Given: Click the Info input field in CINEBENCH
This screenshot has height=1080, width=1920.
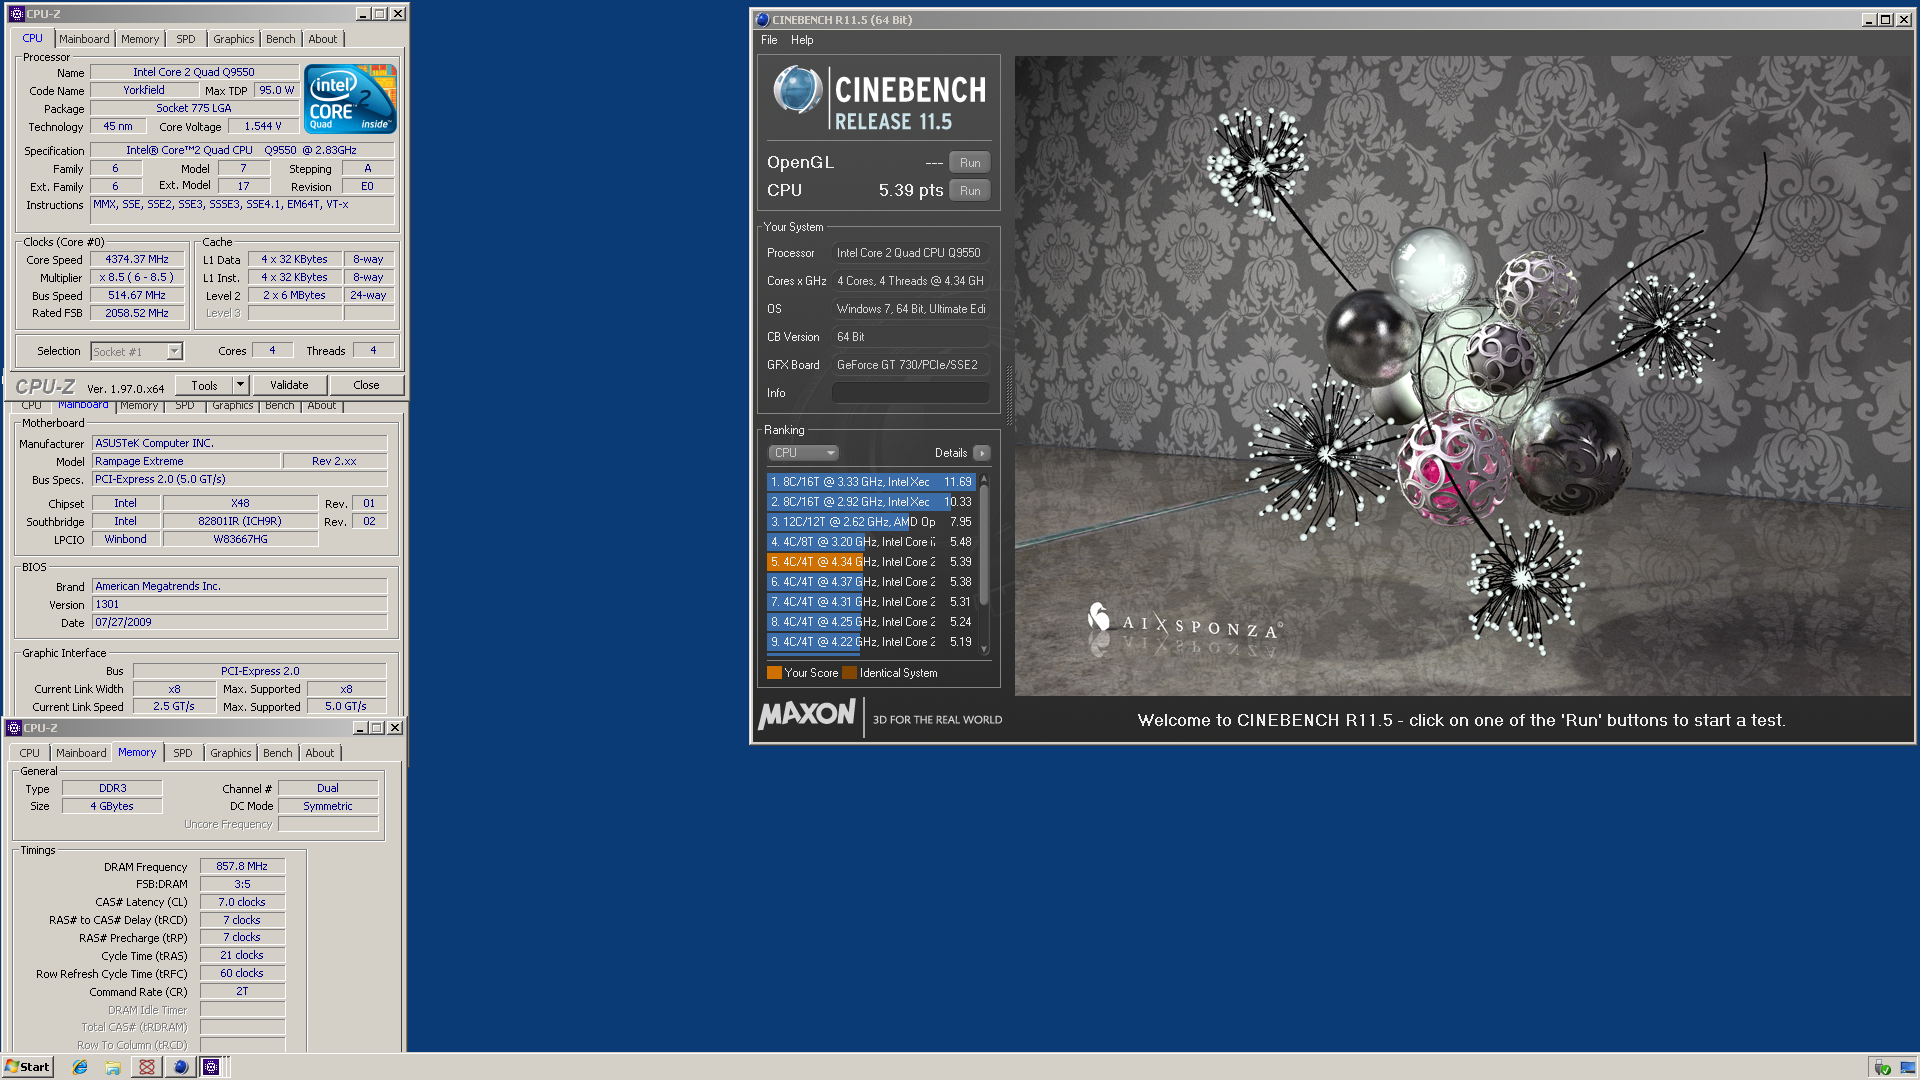Looking at the screenshot, I should pyautogui.click(x=911, y=393).
